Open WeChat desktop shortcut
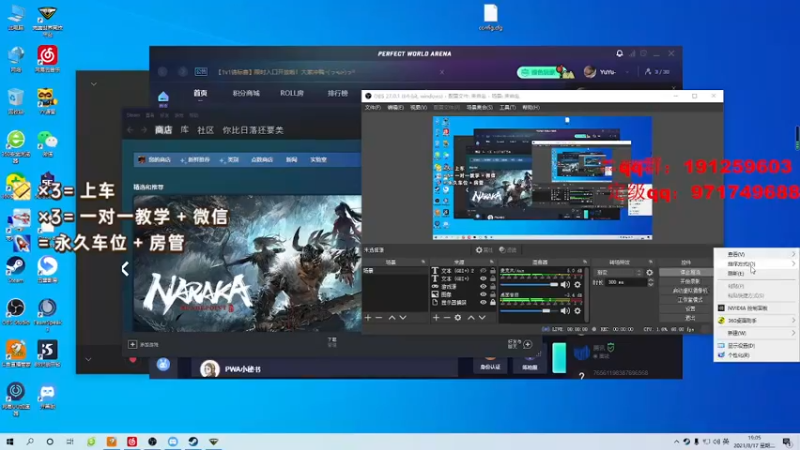Image resolution: width=800 pixels, height=450 pixels. tap(47, 142)
